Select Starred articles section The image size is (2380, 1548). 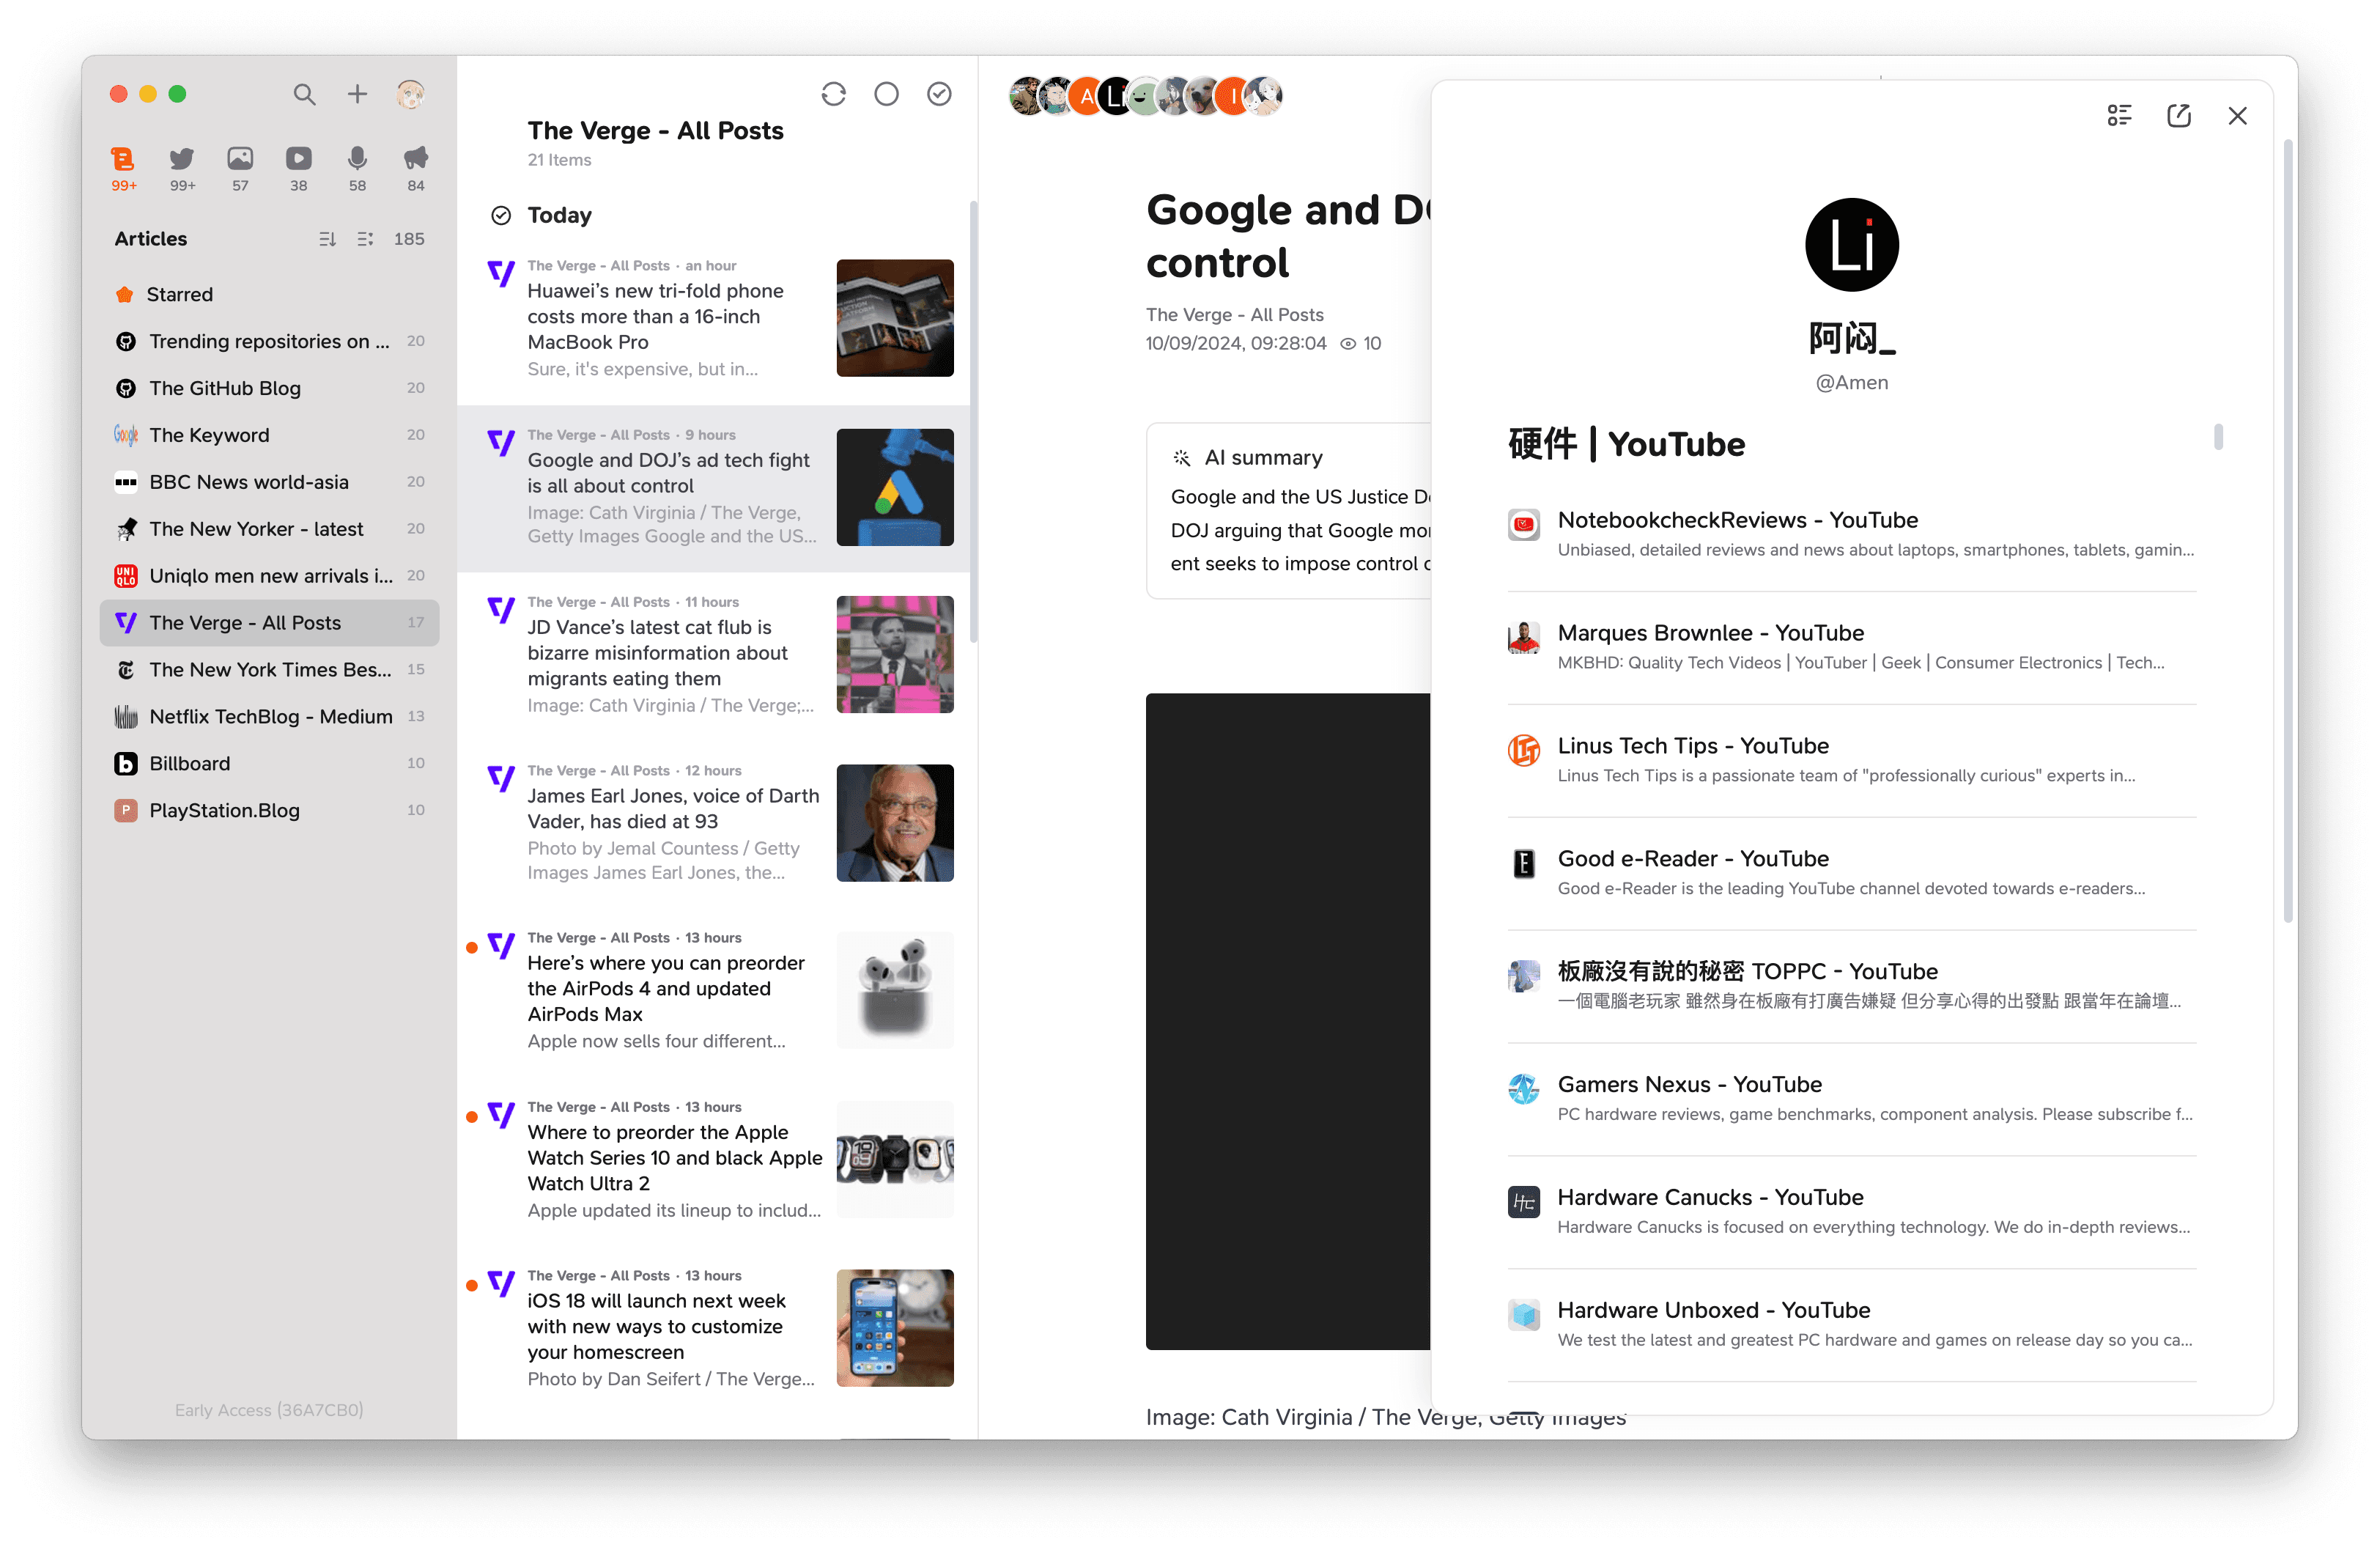point(179,293)
